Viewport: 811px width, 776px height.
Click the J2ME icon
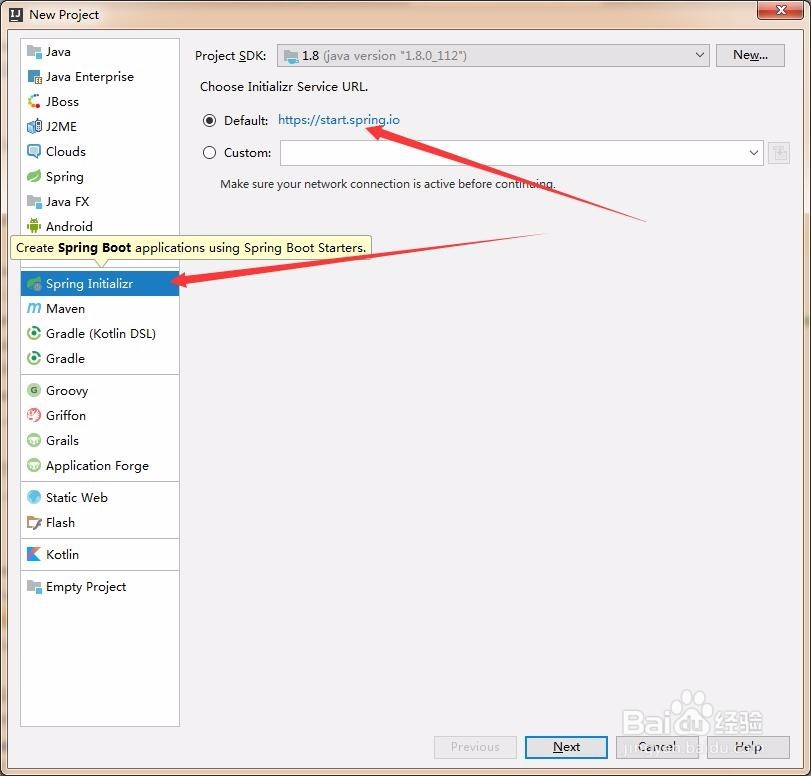click(34, 126)
